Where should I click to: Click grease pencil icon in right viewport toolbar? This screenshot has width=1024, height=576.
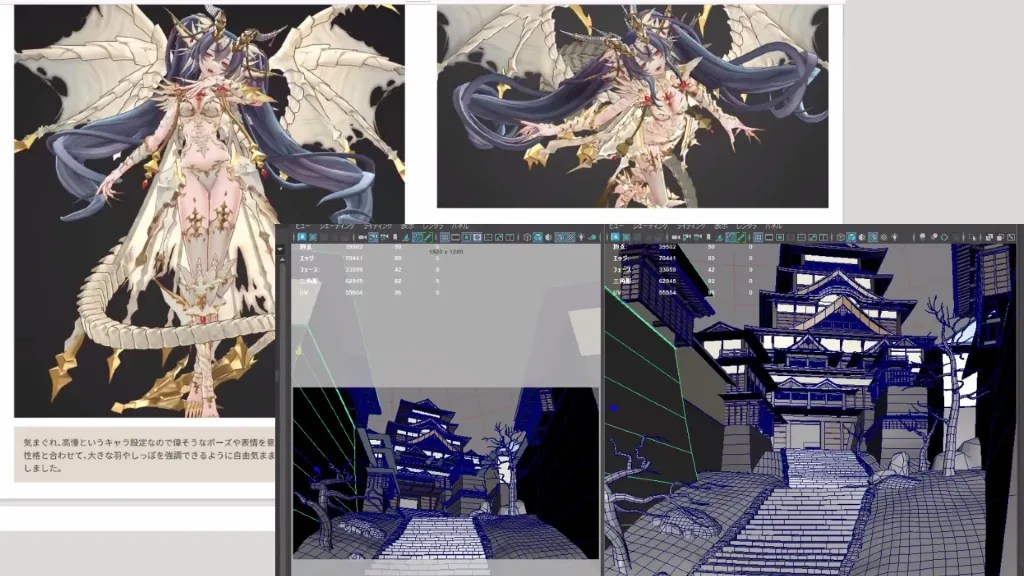741,237
